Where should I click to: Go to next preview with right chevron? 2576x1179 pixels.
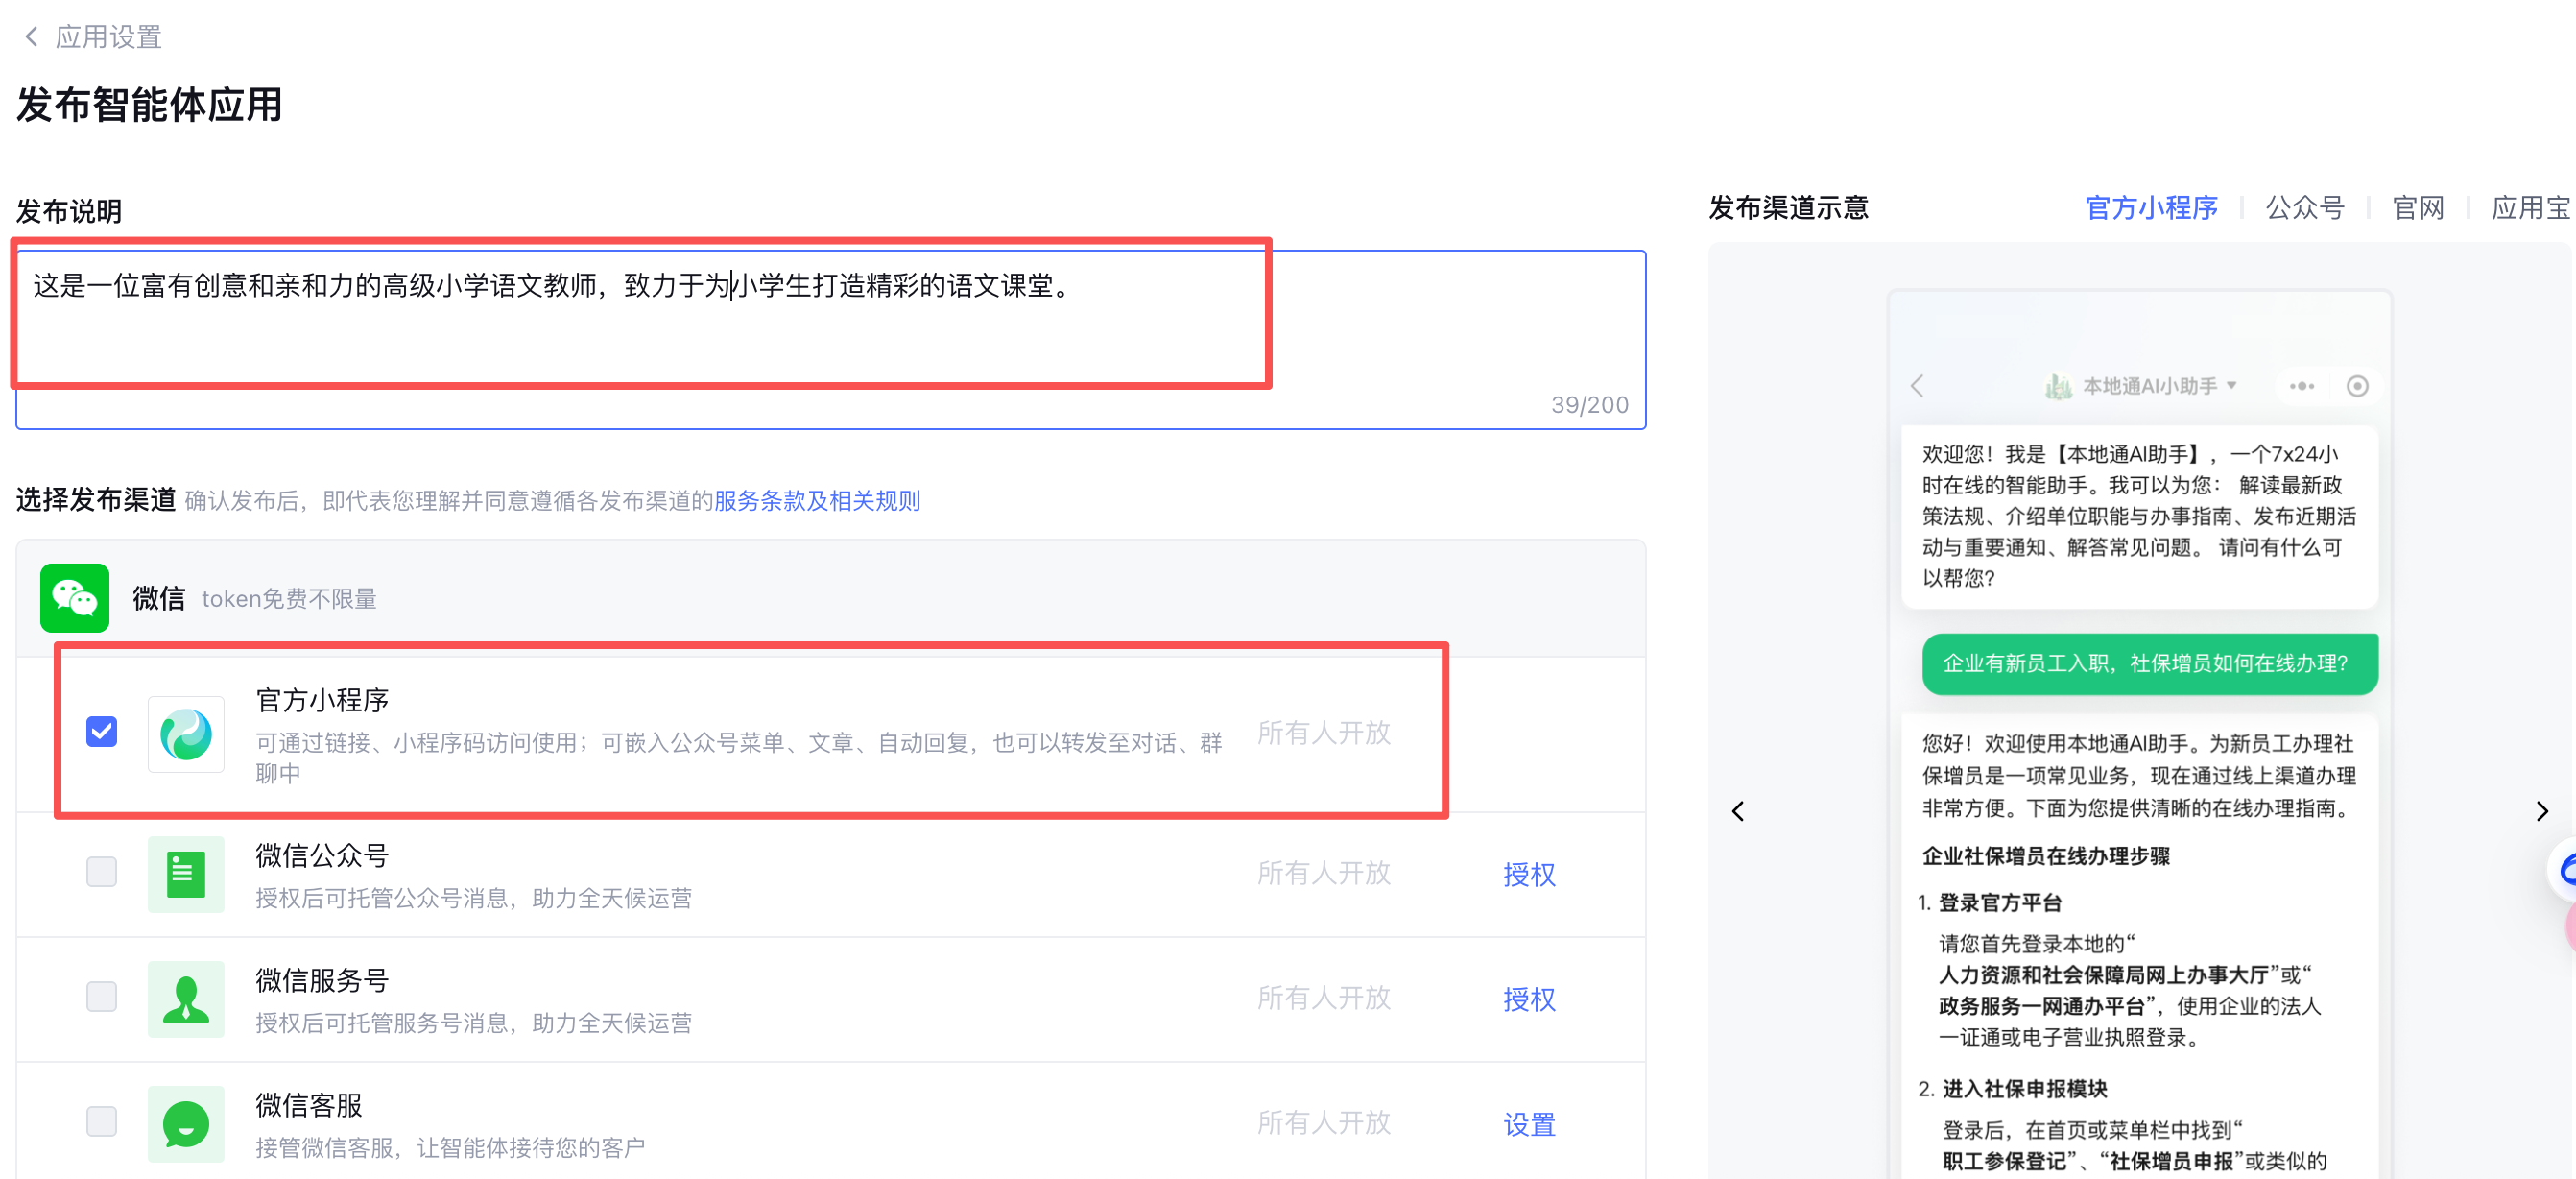tap(2541, 811)
